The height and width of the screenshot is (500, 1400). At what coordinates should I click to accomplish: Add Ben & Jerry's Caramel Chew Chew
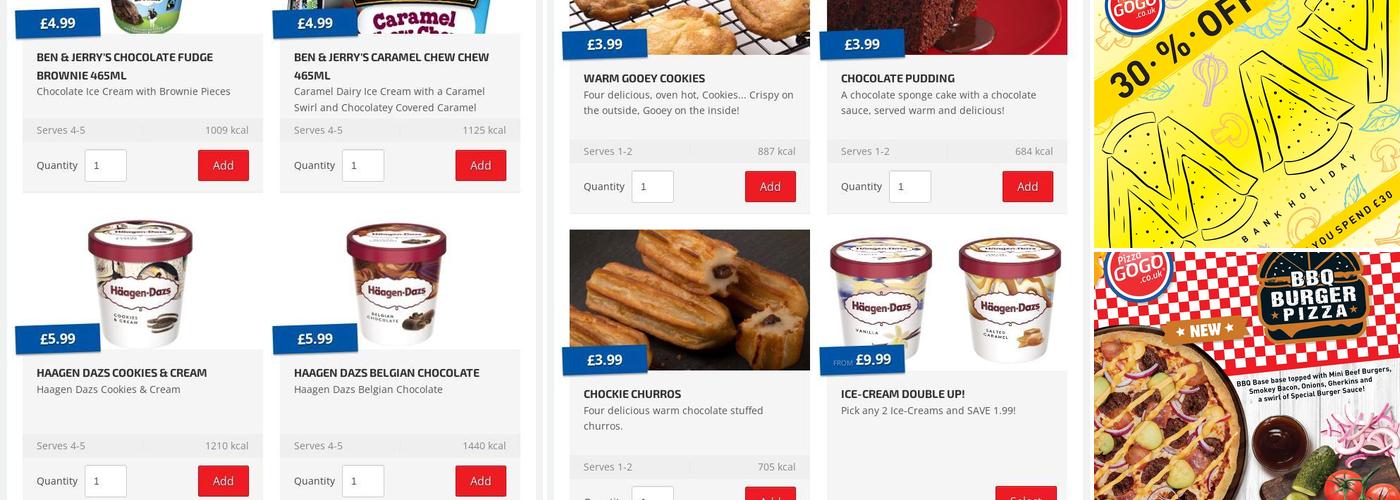[480, 166]
